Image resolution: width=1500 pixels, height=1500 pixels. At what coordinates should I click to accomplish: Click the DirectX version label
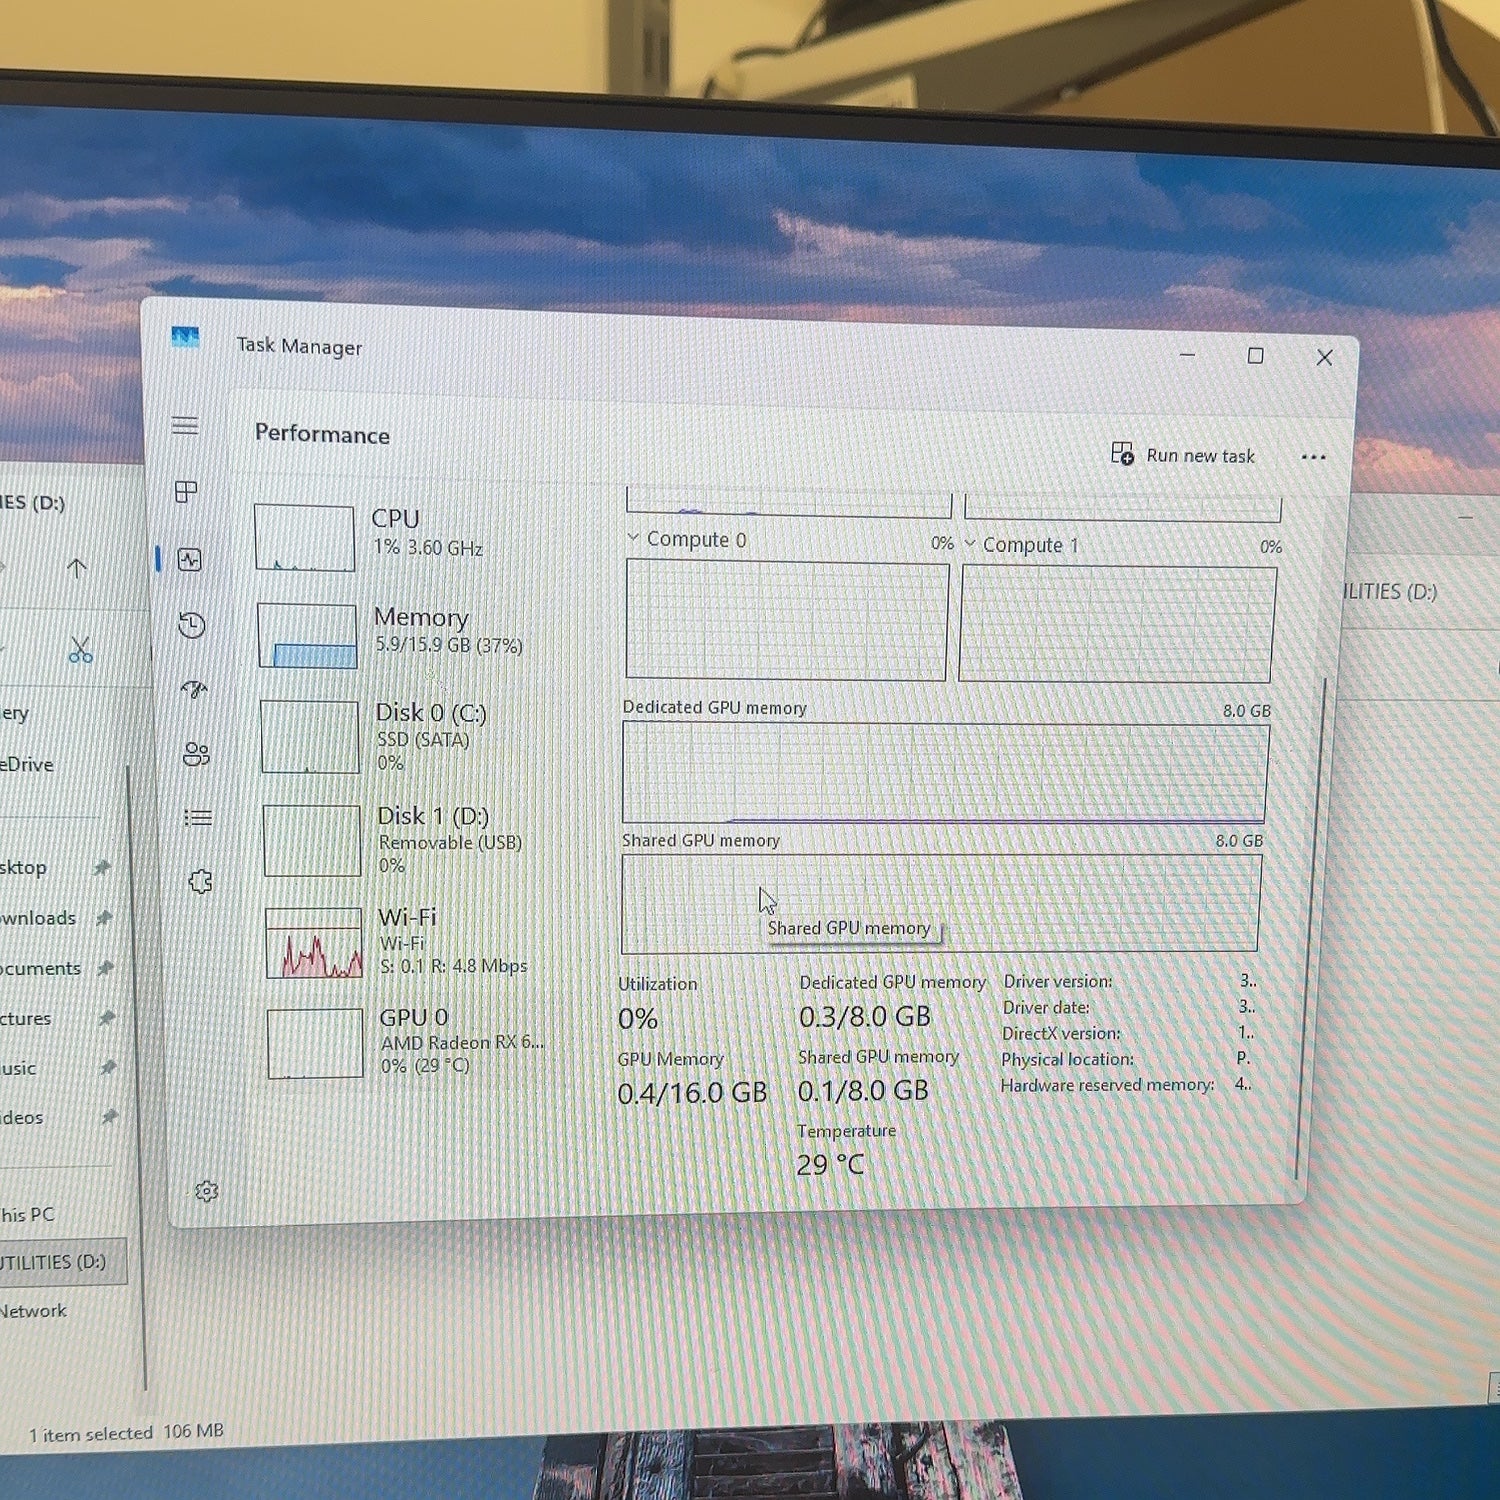(x=1061, y=1033)
